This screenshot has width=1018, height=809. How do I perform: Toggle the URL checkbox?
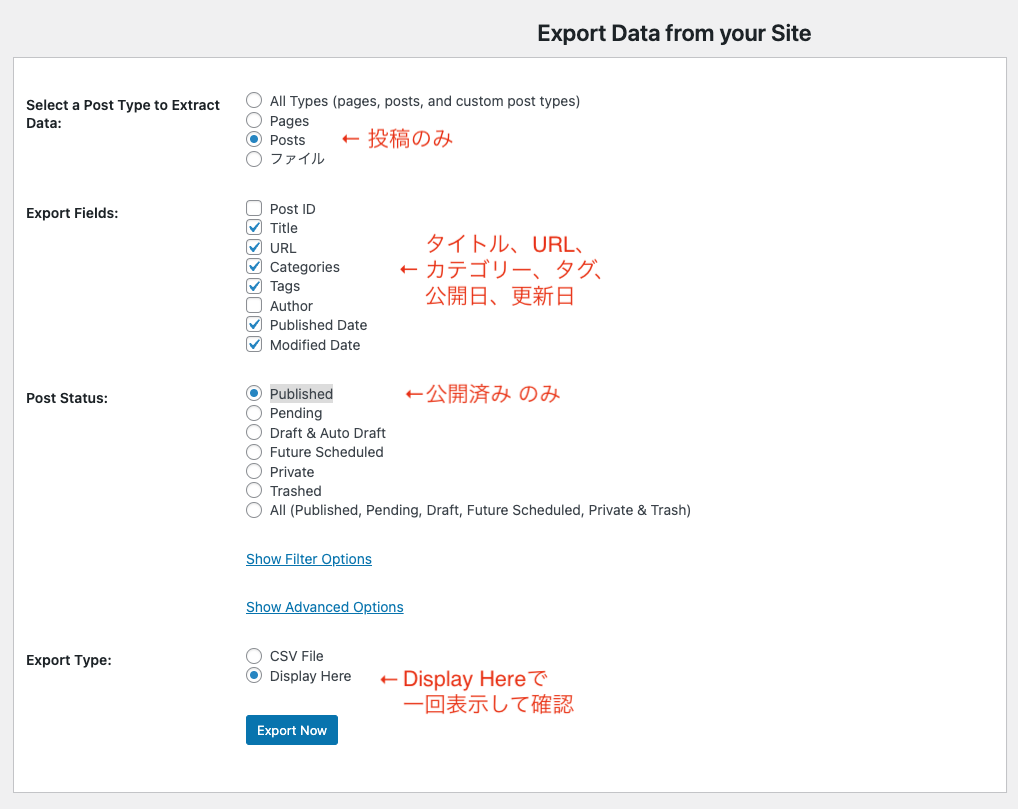(254, 247)
